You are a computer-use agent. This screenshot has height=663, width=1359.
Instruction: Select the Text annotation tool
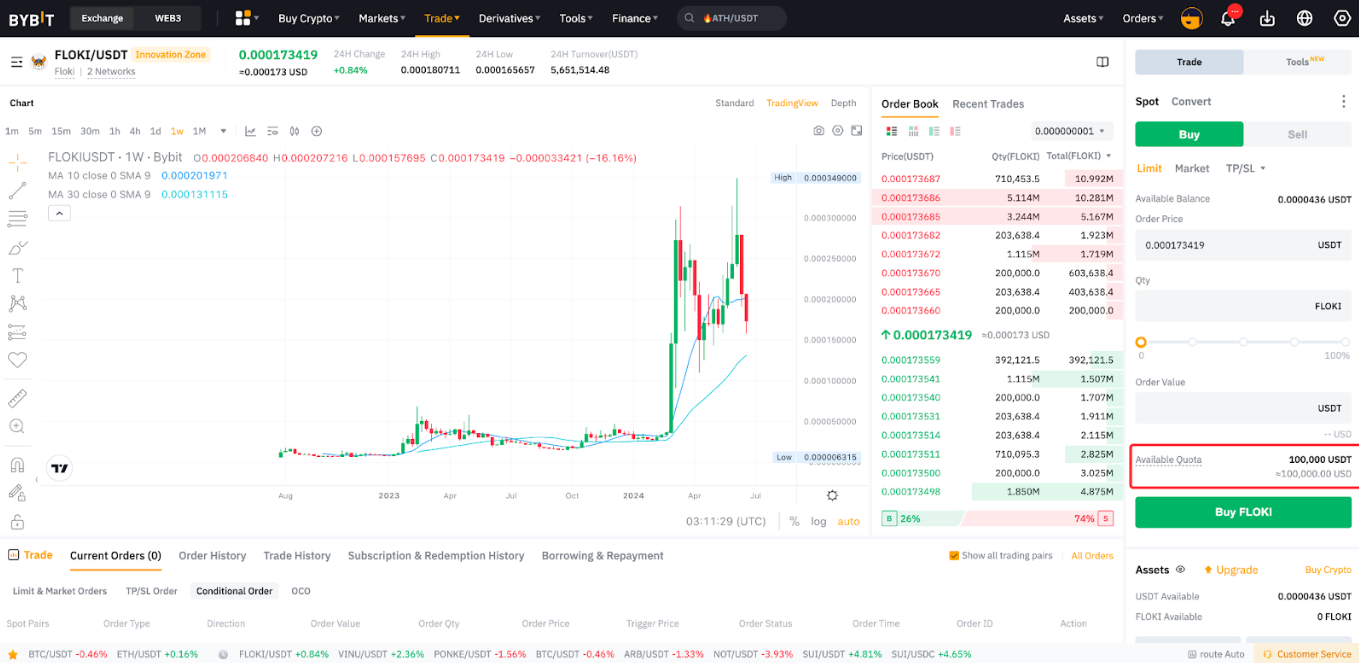[x=16, y=275]
